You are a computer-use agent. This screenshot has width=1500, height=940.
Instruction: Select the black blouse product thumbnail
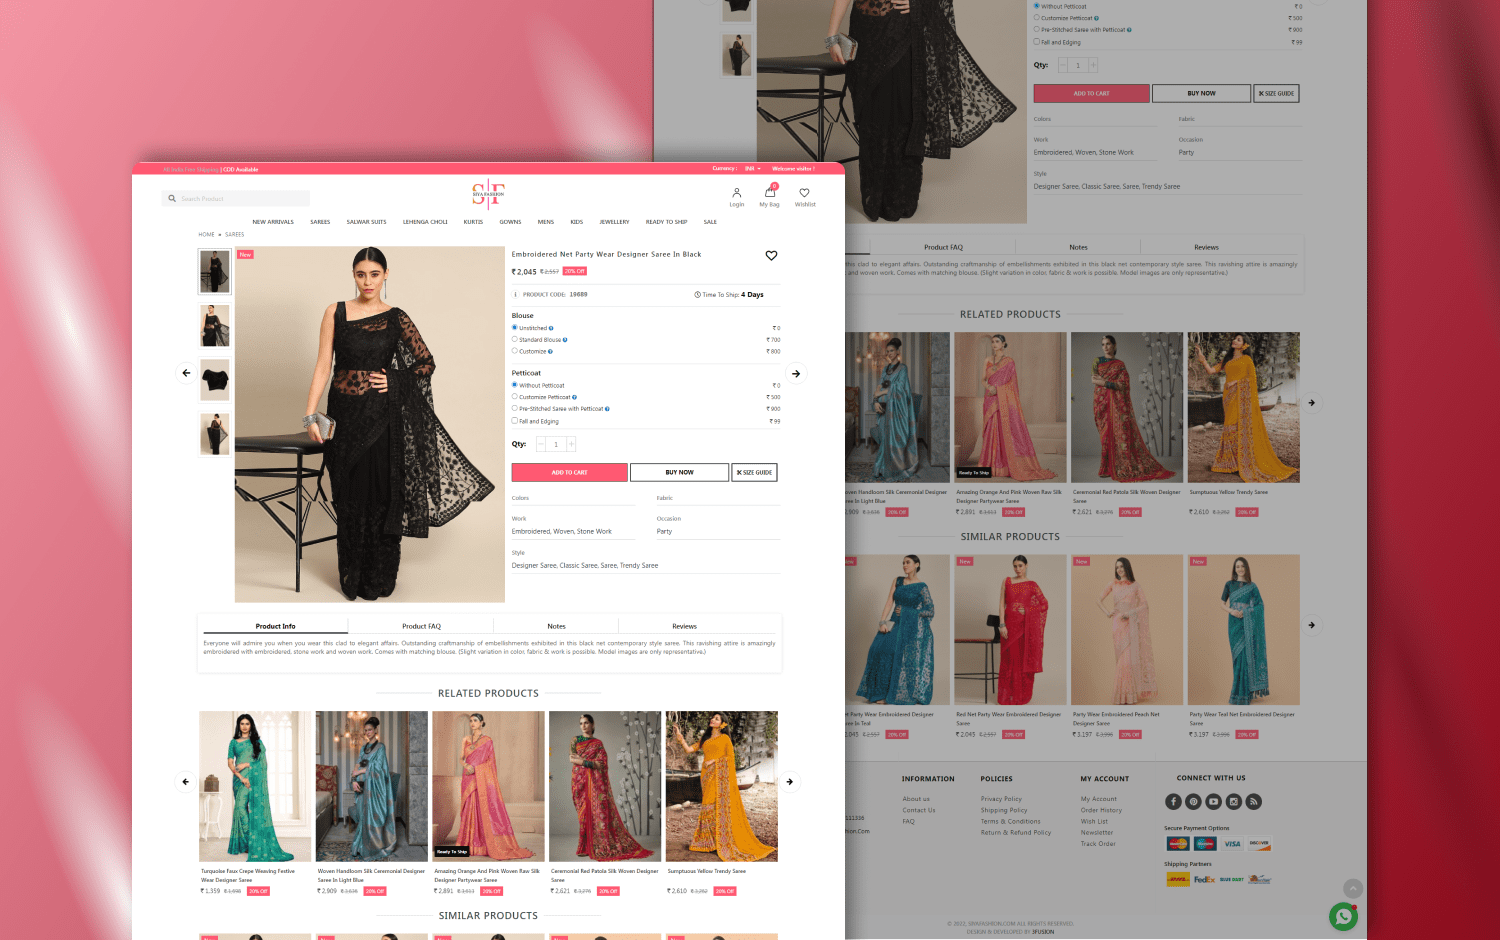coord(215,380)
